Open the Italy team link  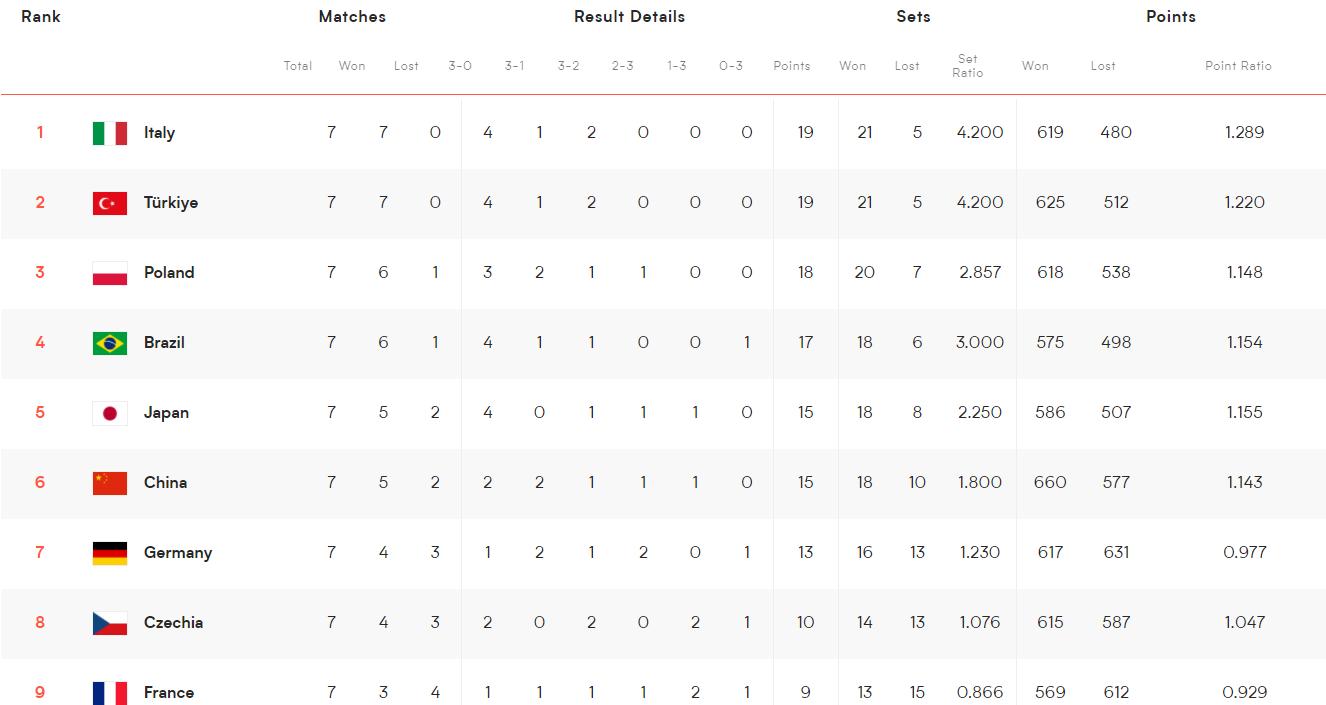coord(159,132)
